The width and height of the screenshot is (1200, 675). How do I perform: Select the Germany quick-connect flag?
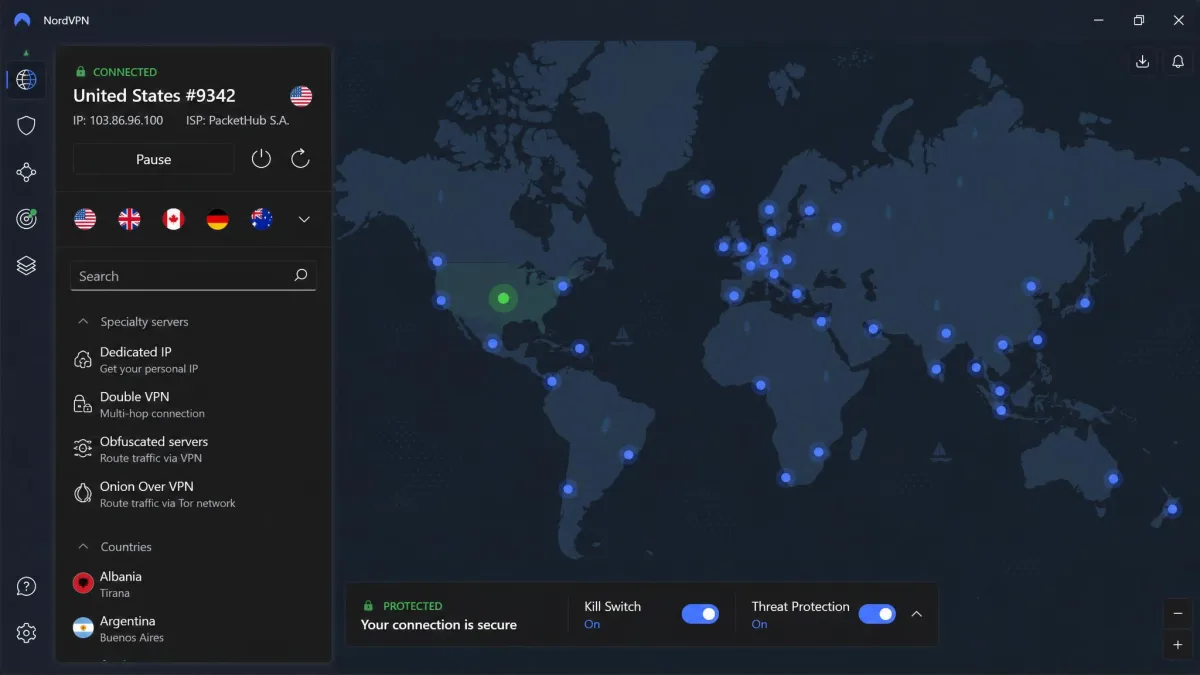click(x=217, y=219)
